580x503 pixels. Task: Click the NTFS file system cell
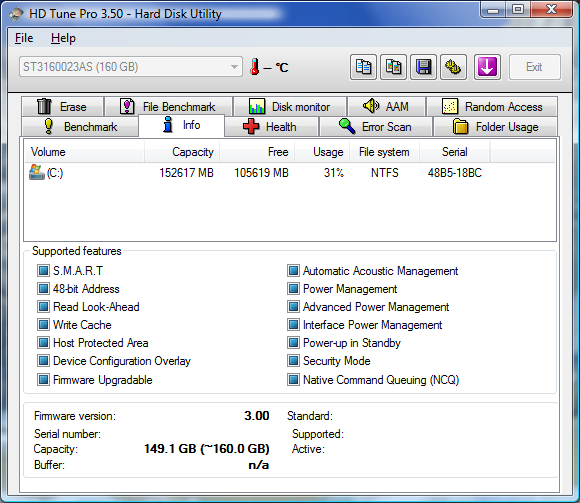385,173
